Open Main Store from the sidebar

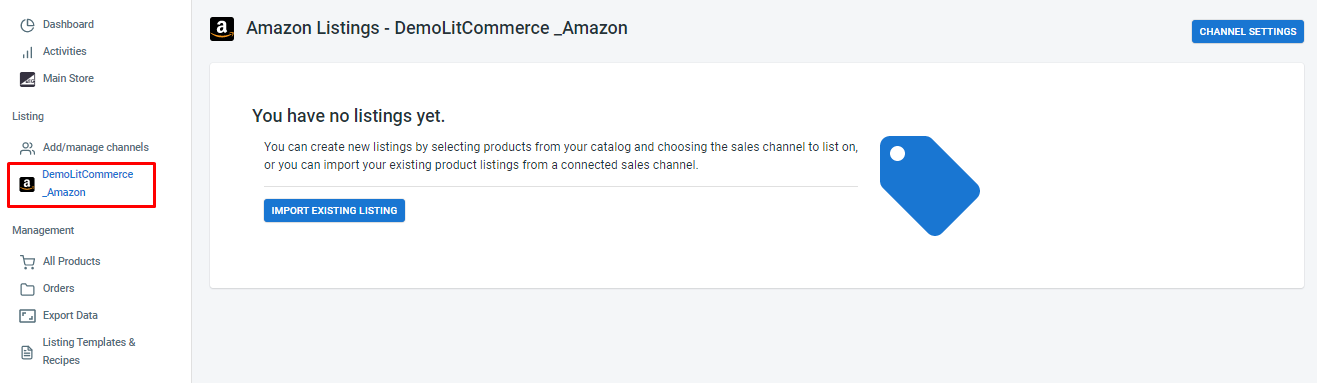68,78
